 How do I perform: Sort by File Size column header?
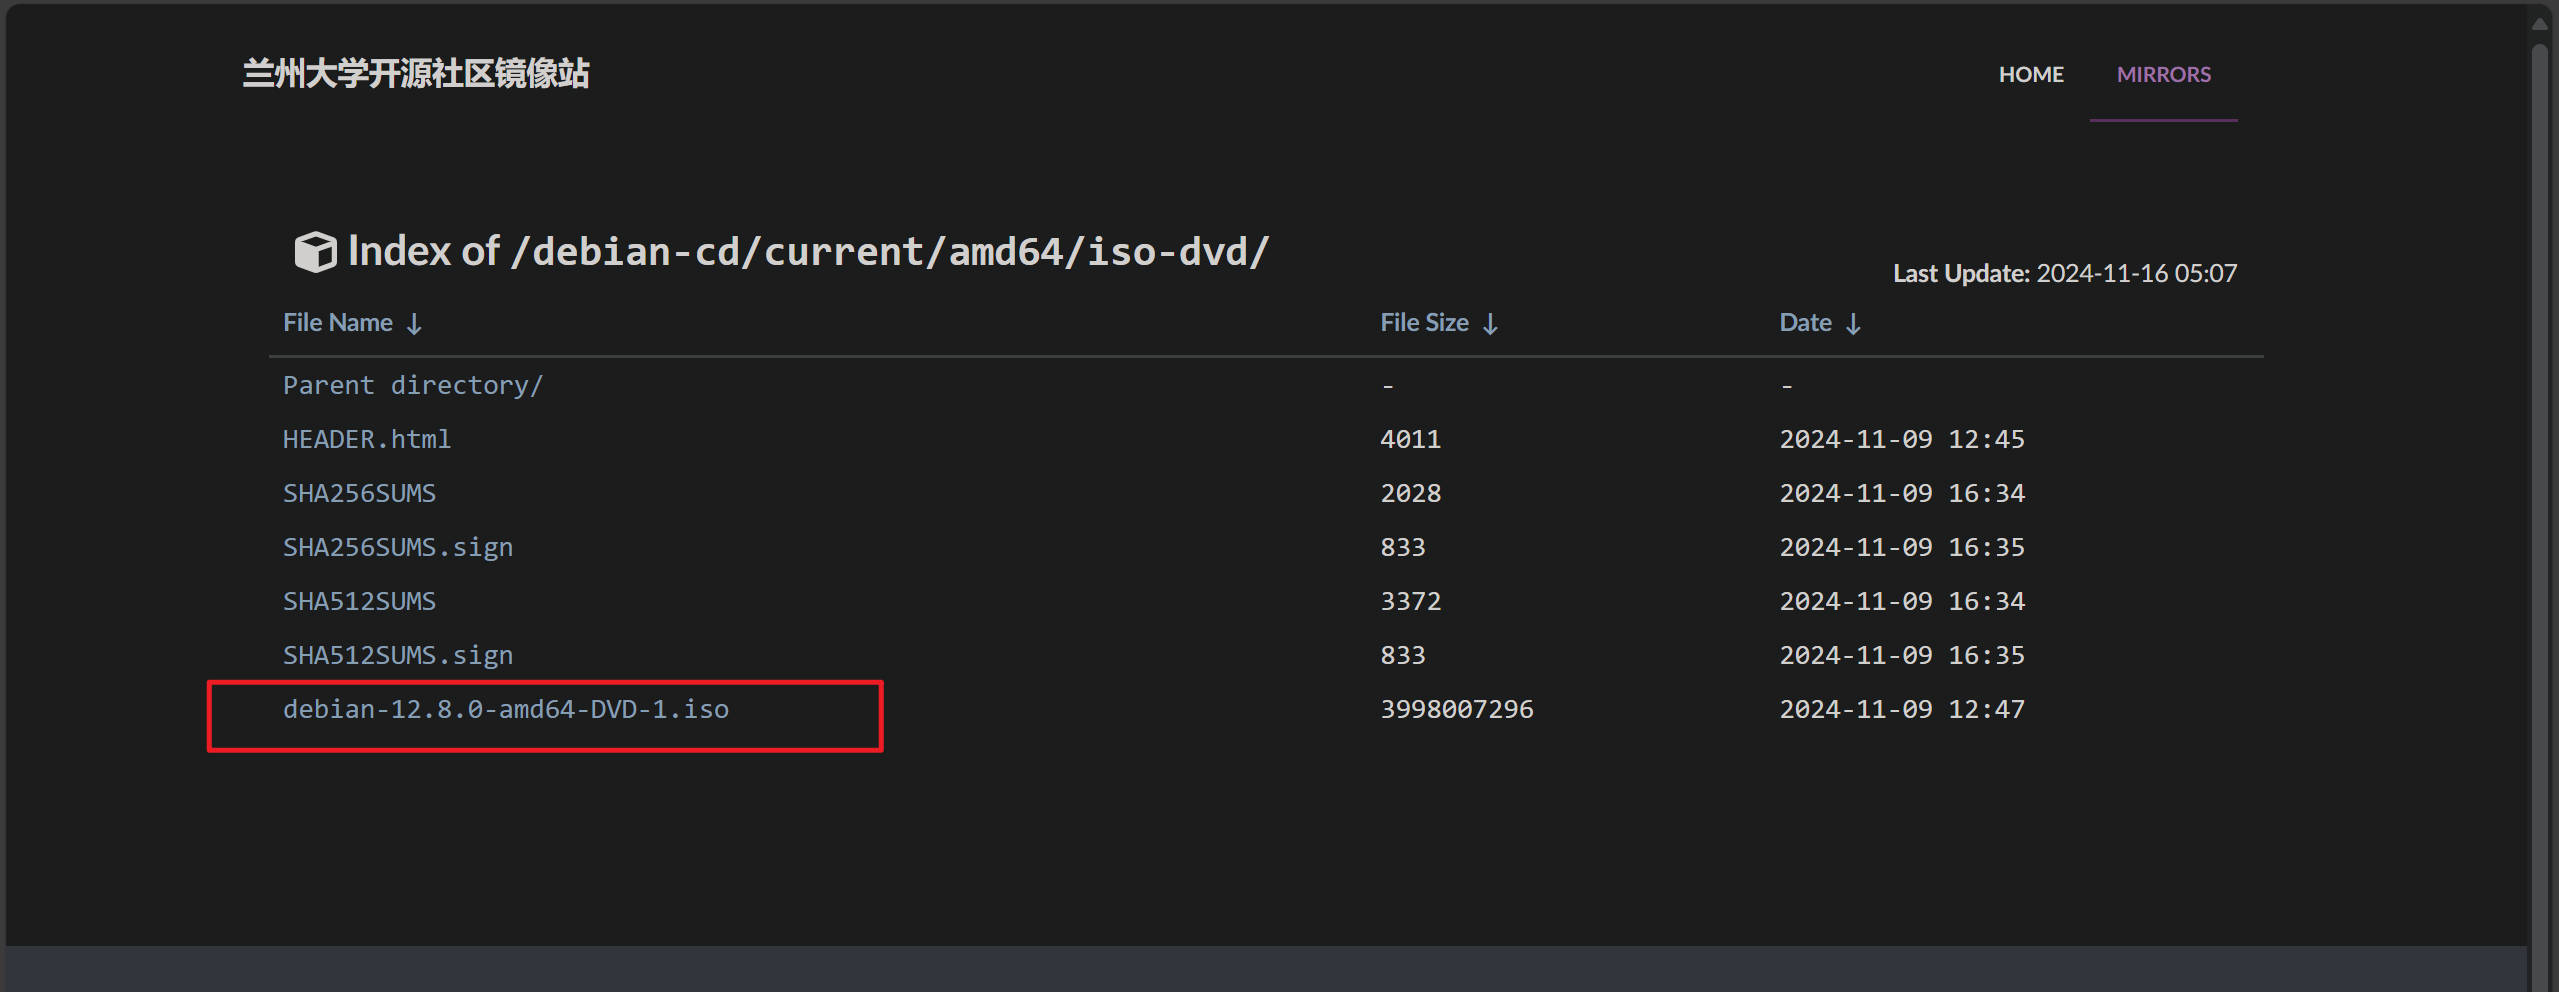(1439, 323)
